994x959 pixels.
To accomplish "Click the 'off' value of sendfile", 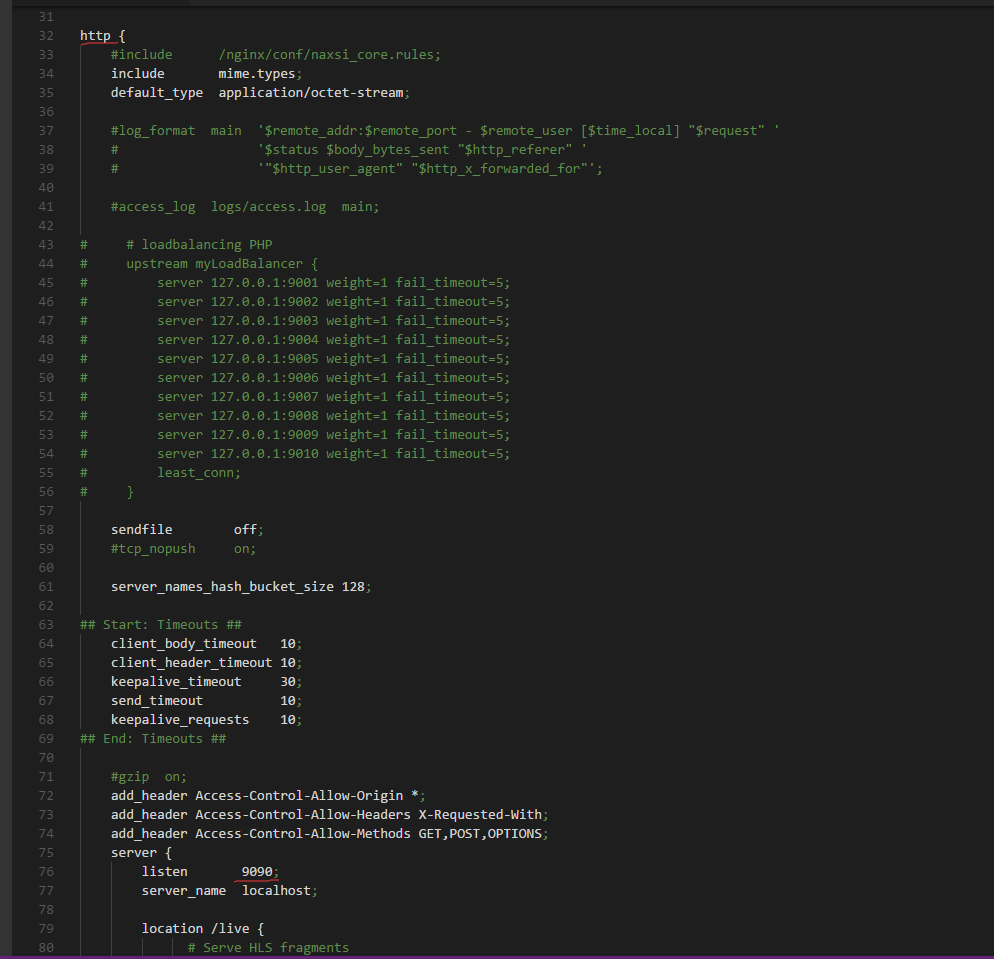I will click(x=245, y=530).
